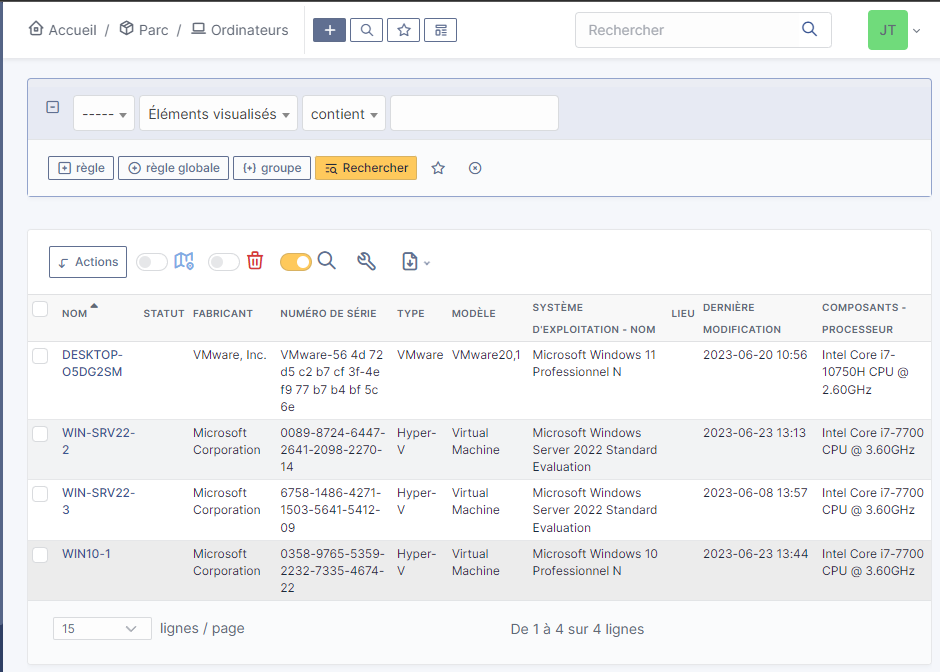Viewport: 940px width, 672px height.
Task: Click the global Rechercher search field
Action: click(690, 30)
